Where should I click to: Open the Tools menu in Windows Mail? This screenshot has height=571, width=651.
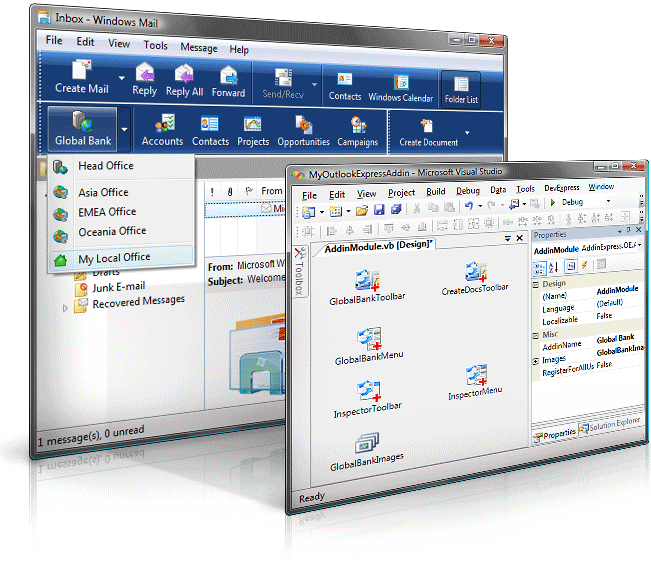tap(155, 45)
